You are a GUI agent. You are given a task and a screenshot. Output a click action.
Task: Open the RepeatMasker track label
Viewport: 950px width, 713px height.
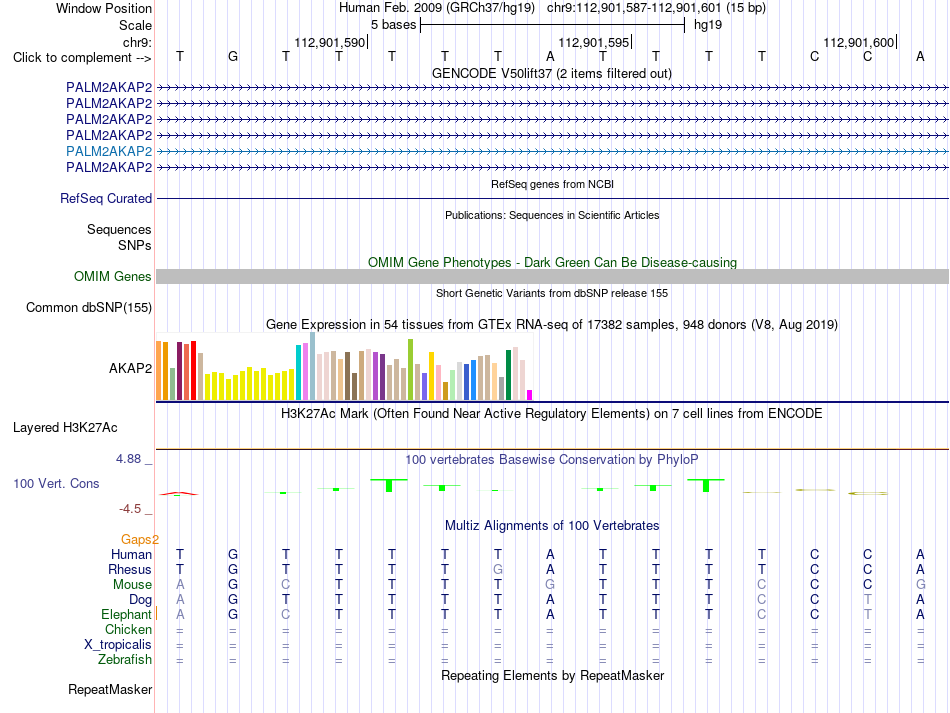coord(110,689)
